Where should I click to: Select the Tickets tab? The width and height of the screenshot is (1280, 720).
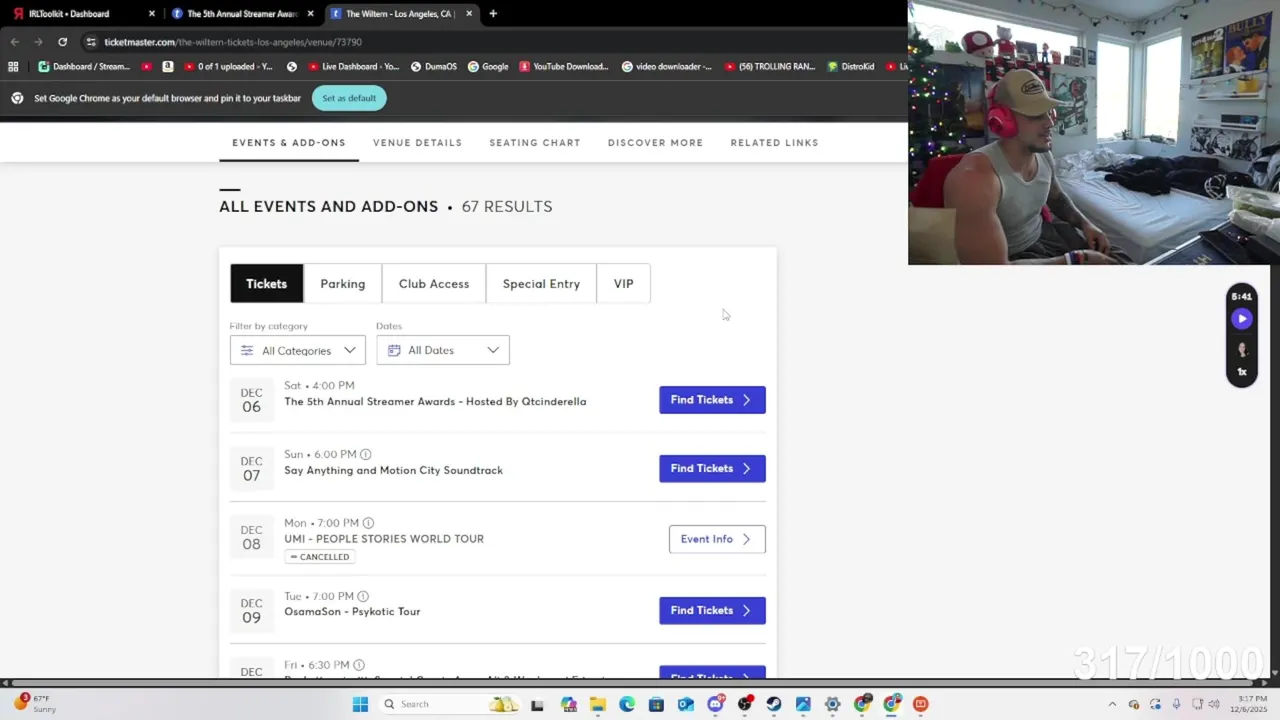[x=267, y=284]
